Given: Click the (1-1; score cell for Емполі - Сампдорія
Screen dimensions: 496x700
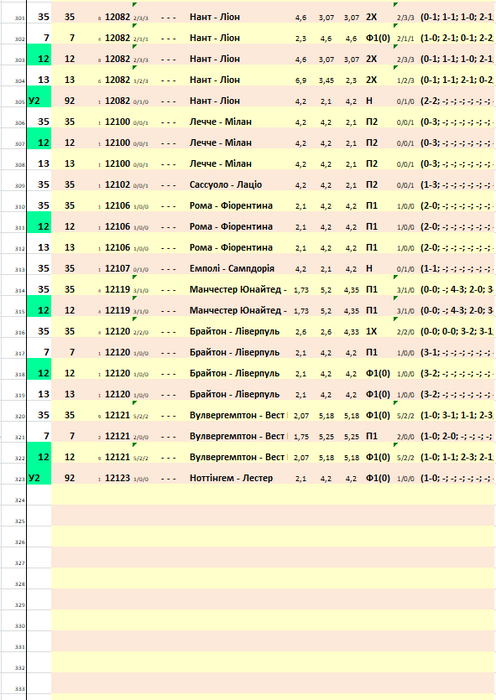Looking at the screenshot, I should [456, 269].
